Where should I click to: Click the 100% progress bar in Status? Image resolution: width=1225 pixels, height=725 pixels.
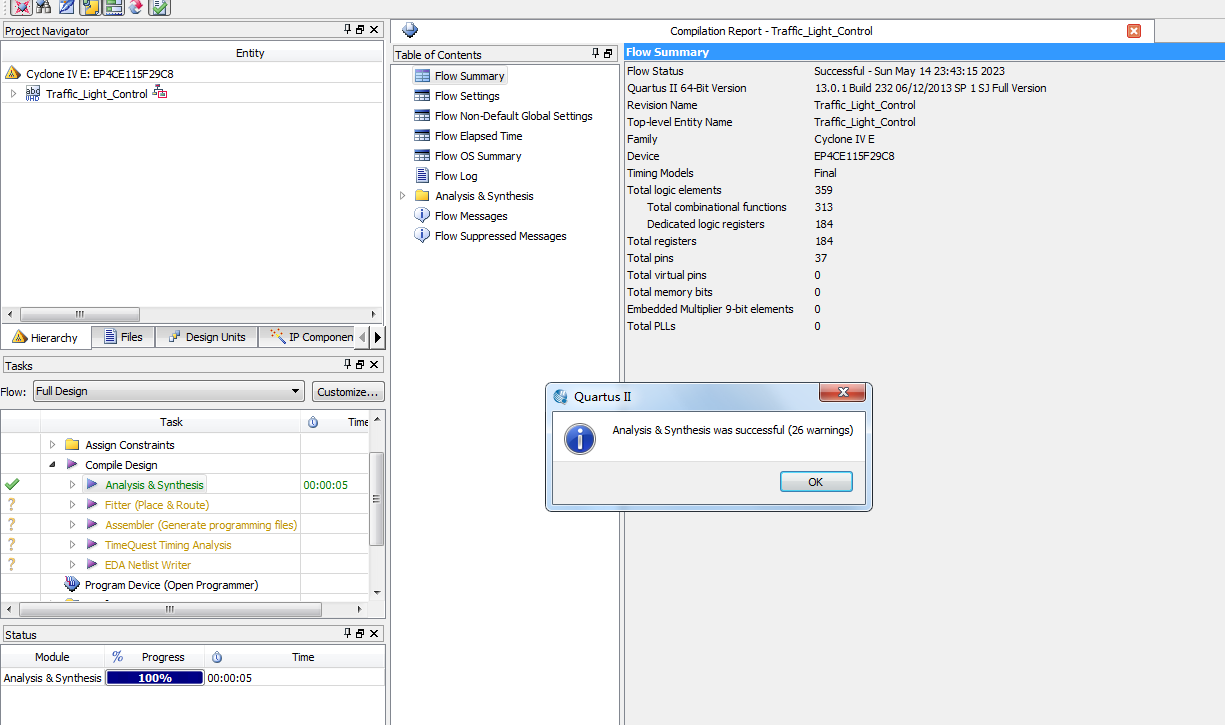(x=155, y=678)
